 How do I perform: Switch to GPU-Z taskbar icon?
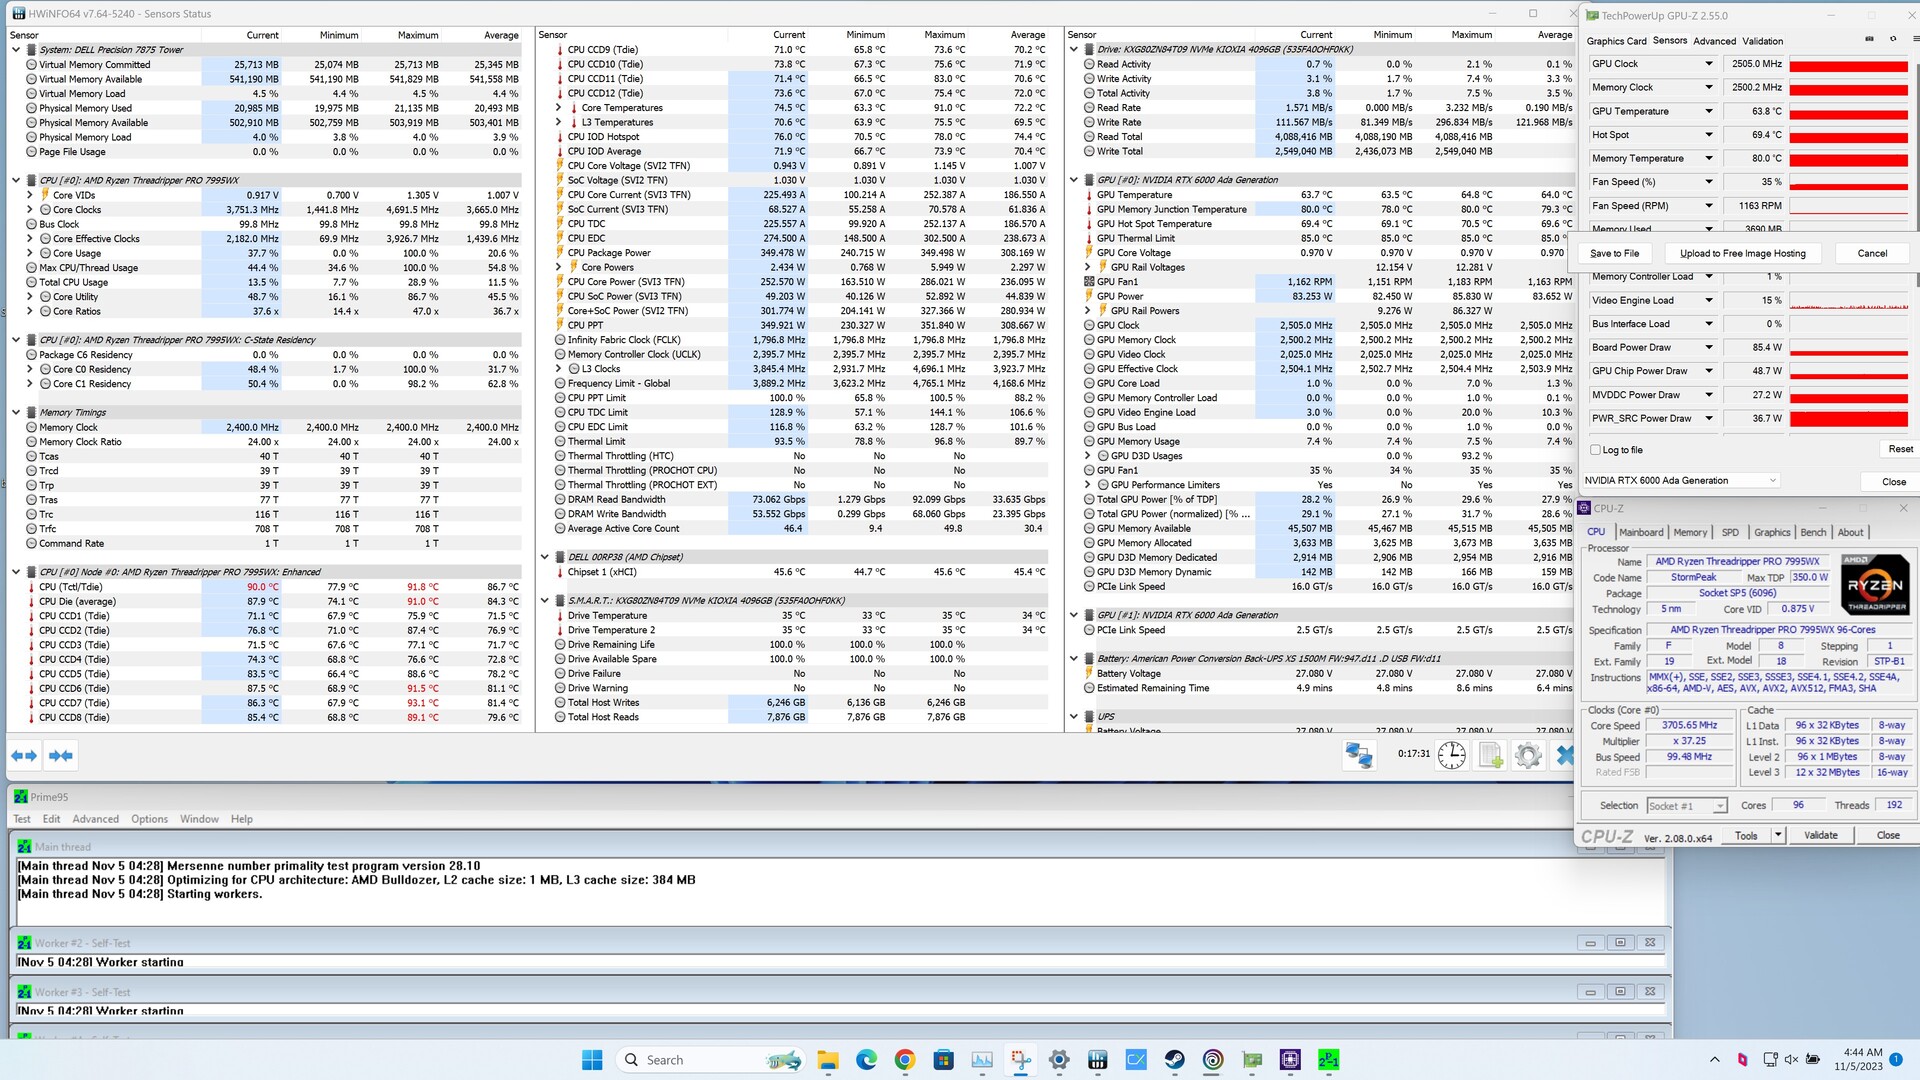[1252, 1060]
